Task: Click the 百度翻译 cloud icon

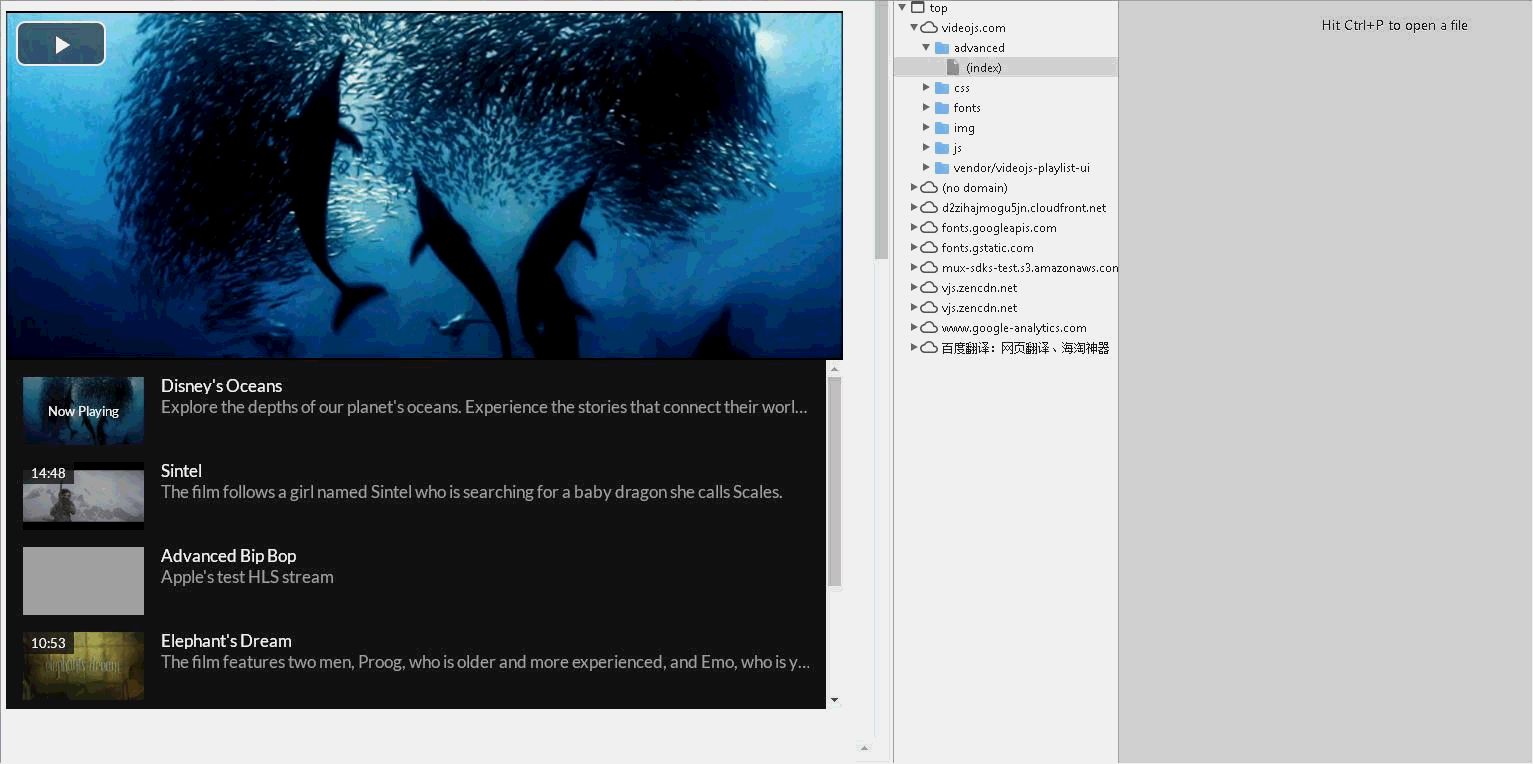Action: (x=929, y=348)
